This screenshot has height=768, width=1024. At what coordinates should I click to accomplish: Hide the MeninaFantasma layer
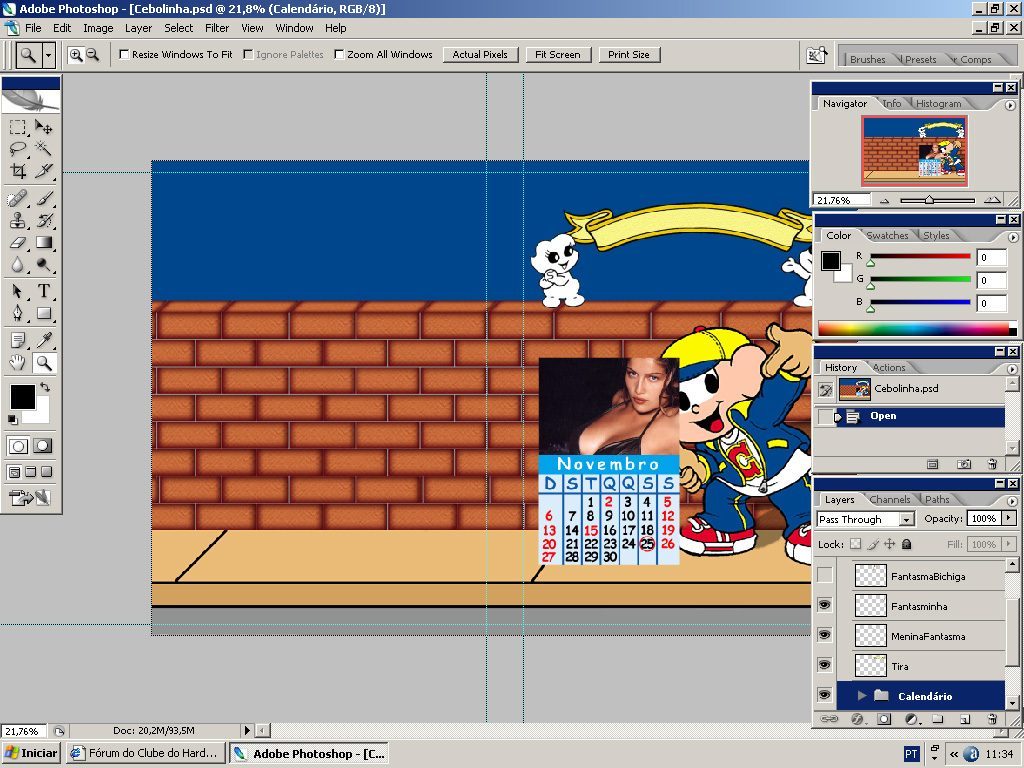pyautogui.click(x=825, y=635)
